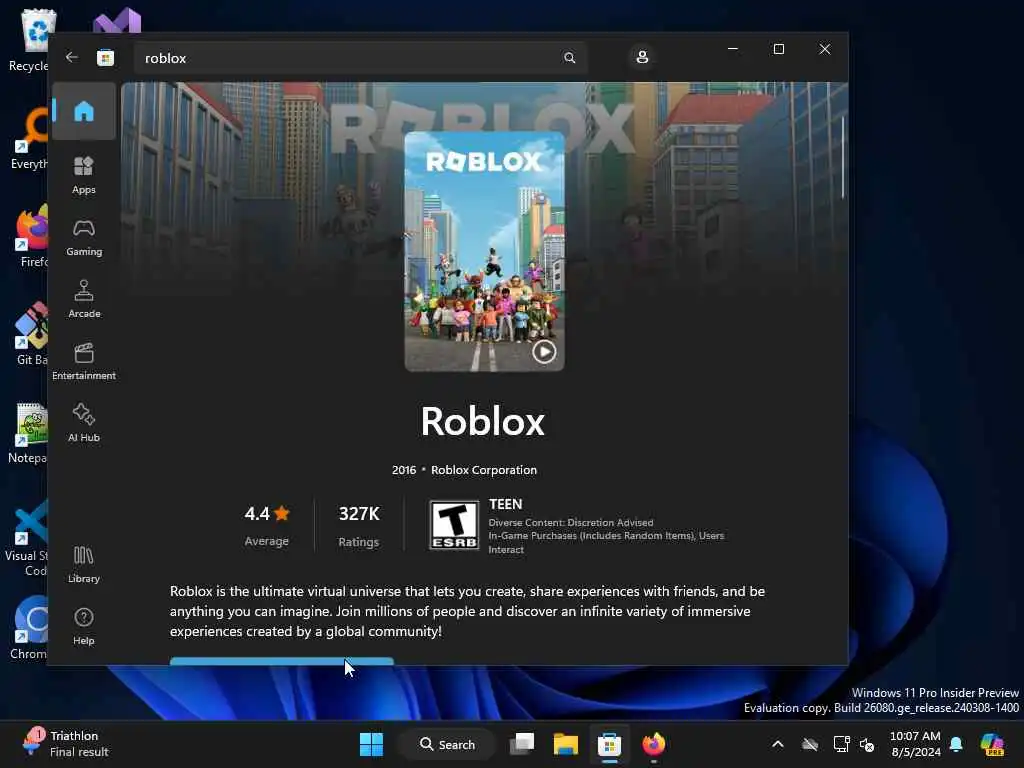This screenshot has height=768, width=1024.
Task: Maximize the Microsoft Store window
Action: 778,49
